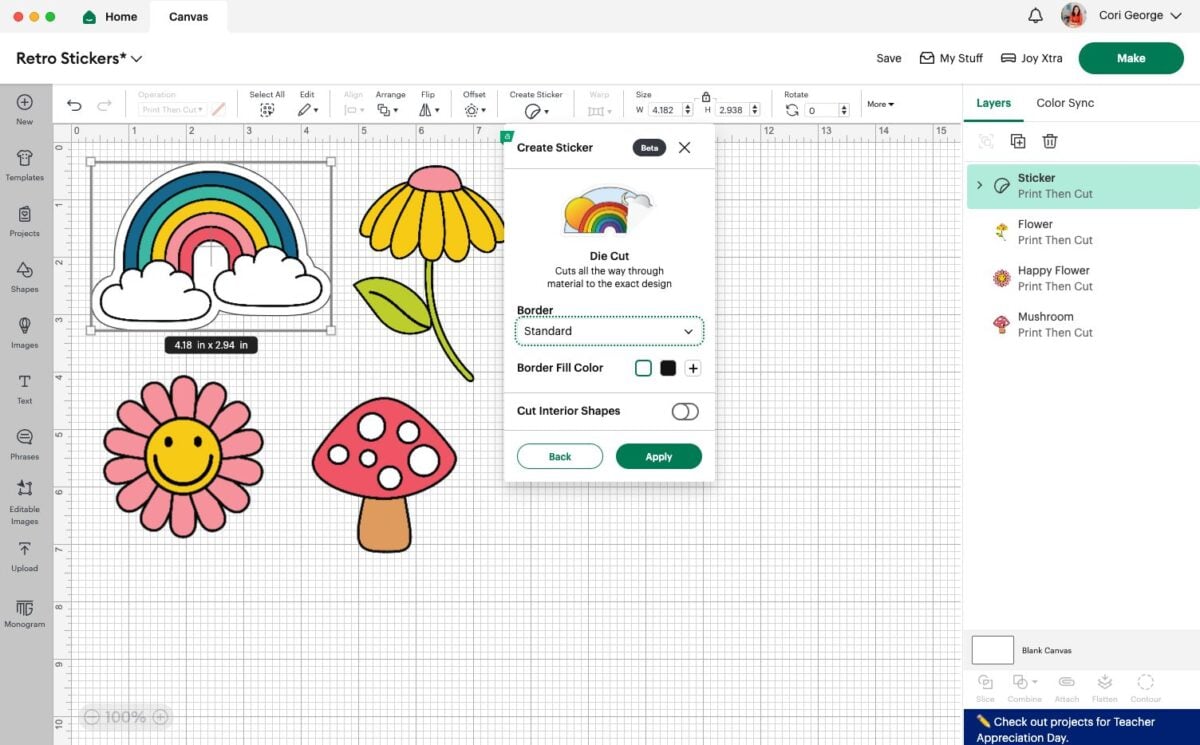Screen dimensions: 1200x745
Task: Open the Templates panel
Action: (x=25, y=165)
